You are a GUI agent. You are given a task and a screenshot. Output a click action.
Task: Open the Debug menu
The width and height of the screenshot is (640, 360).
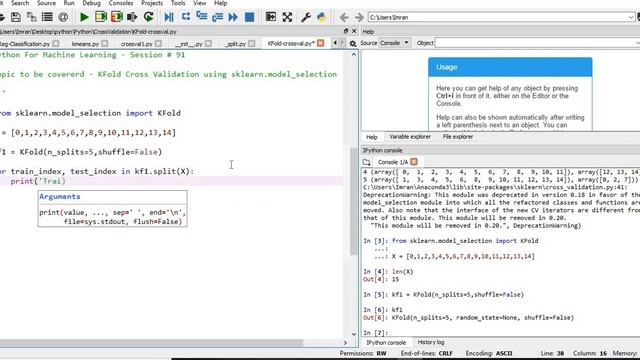coord(91,3)
